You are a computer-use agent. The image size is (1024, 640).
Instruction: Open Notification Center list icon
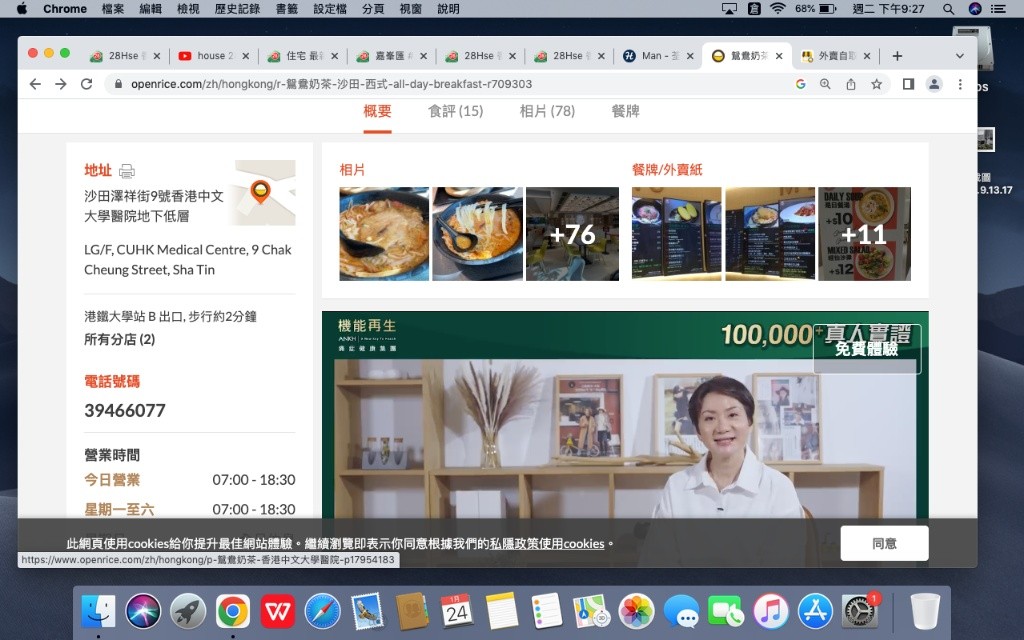pyautogui.click(x=999, y=8)
